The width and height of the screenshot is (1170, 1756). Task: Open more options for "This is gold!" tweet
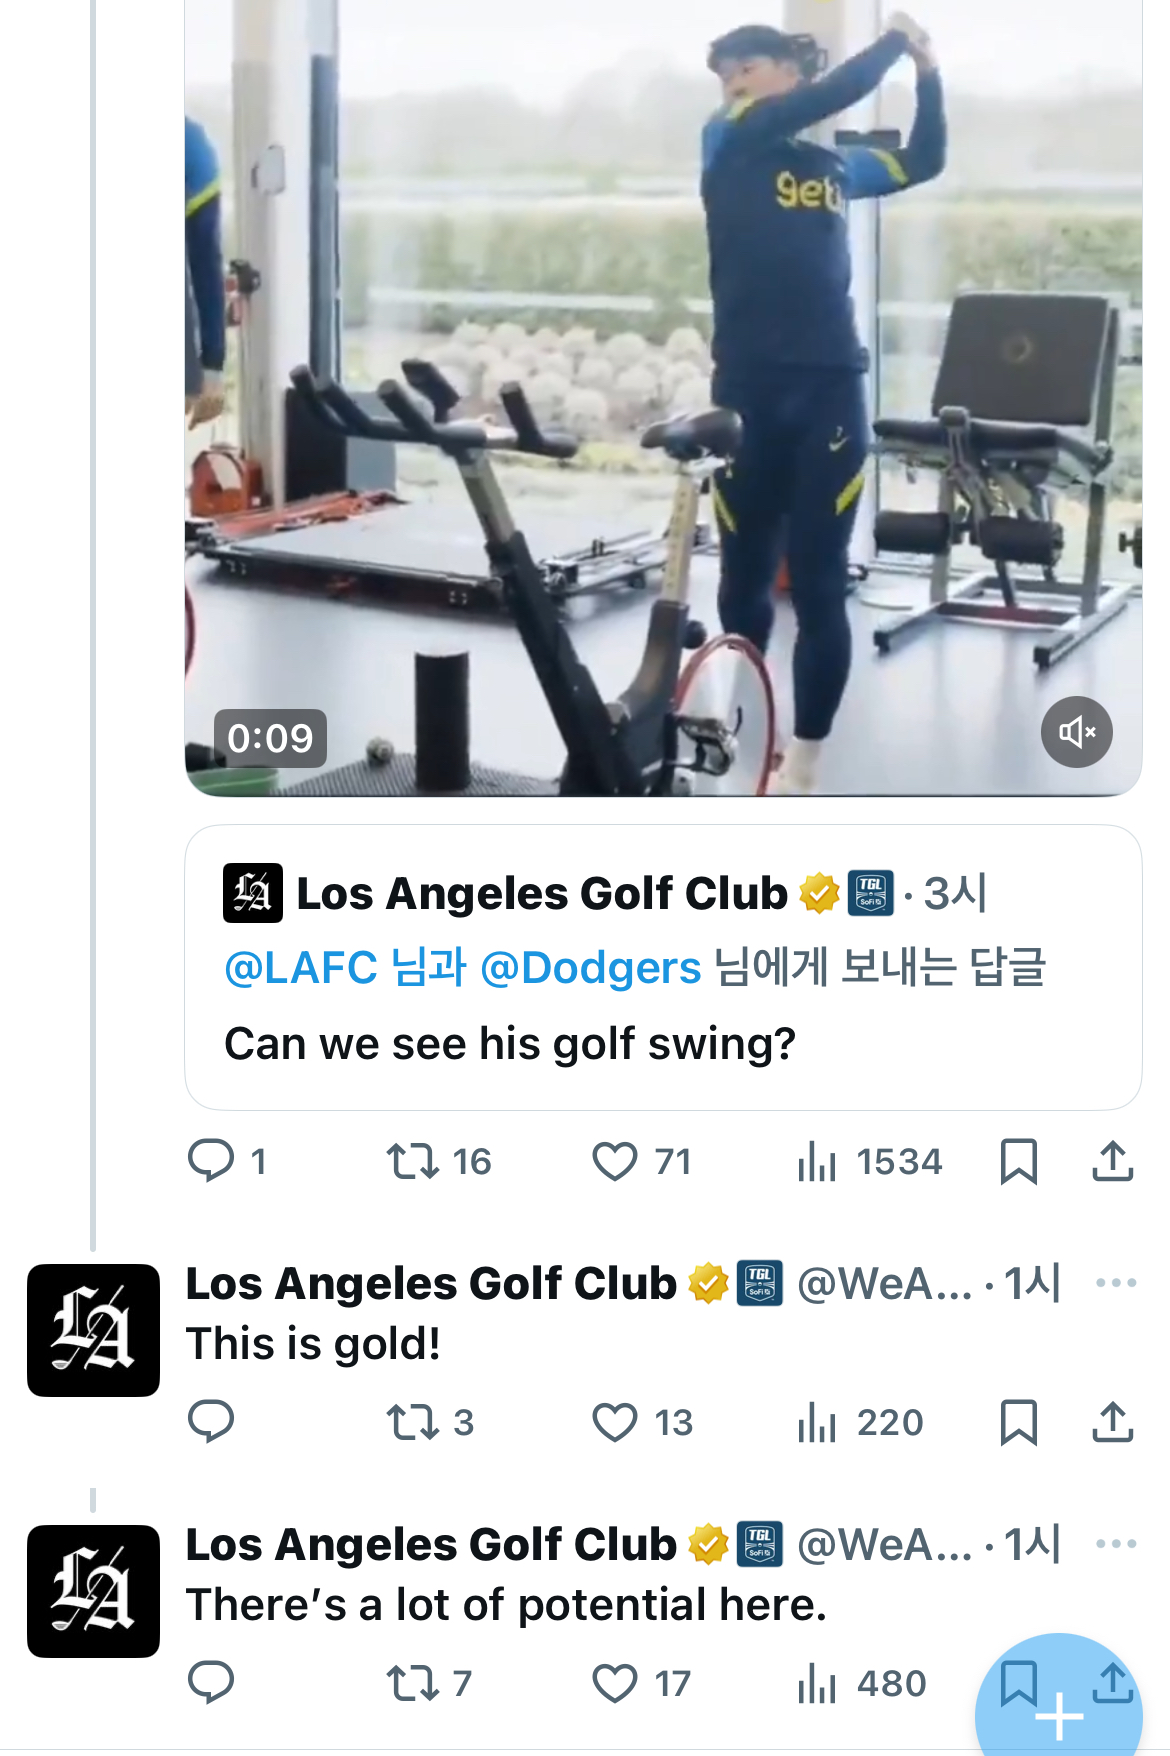tap(1115, 1282)
